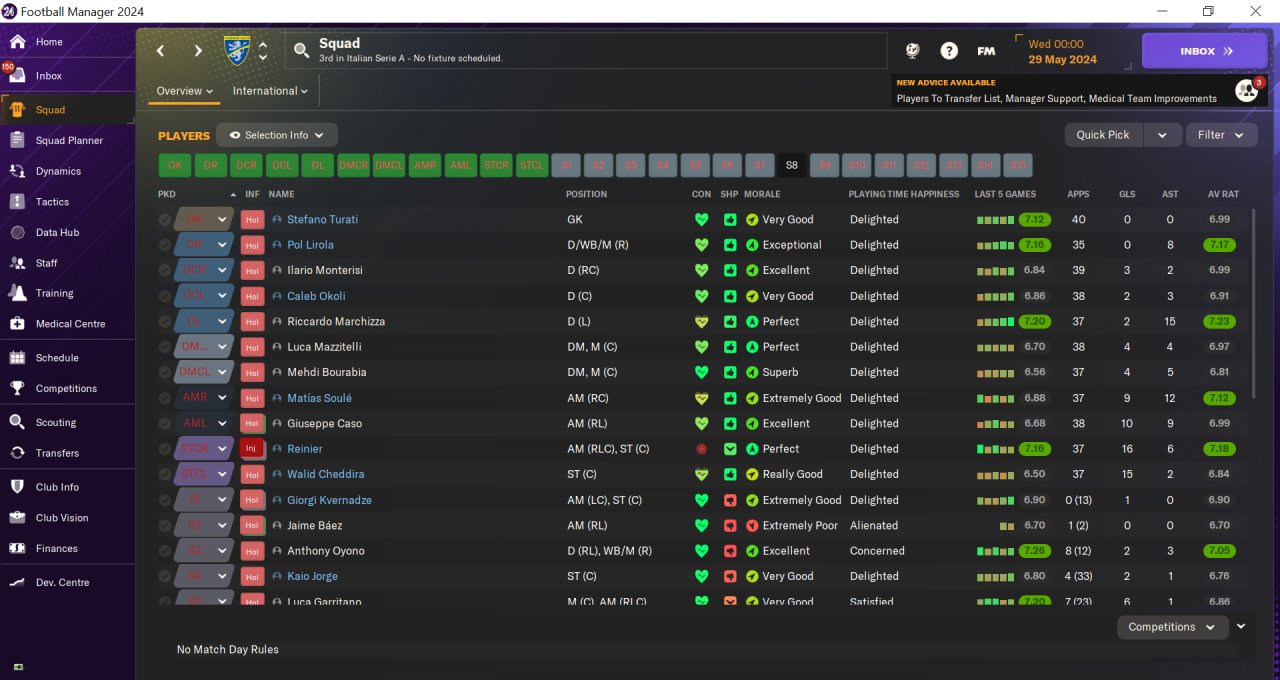Open Walid Cheddira player profile link
1280x680 pixels.
click(x=325, y=474)
